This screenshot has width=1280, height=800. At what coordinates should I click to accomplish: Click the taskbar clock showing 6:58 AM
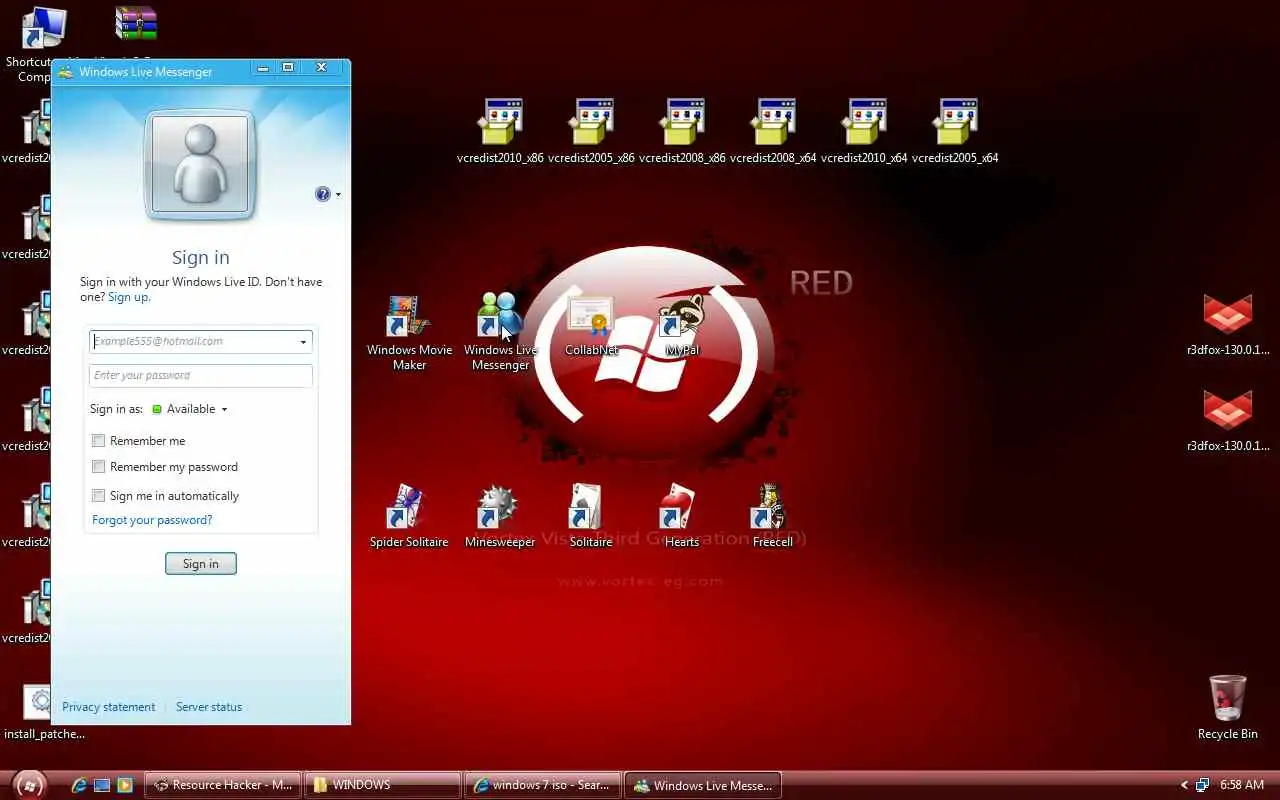1242,785
